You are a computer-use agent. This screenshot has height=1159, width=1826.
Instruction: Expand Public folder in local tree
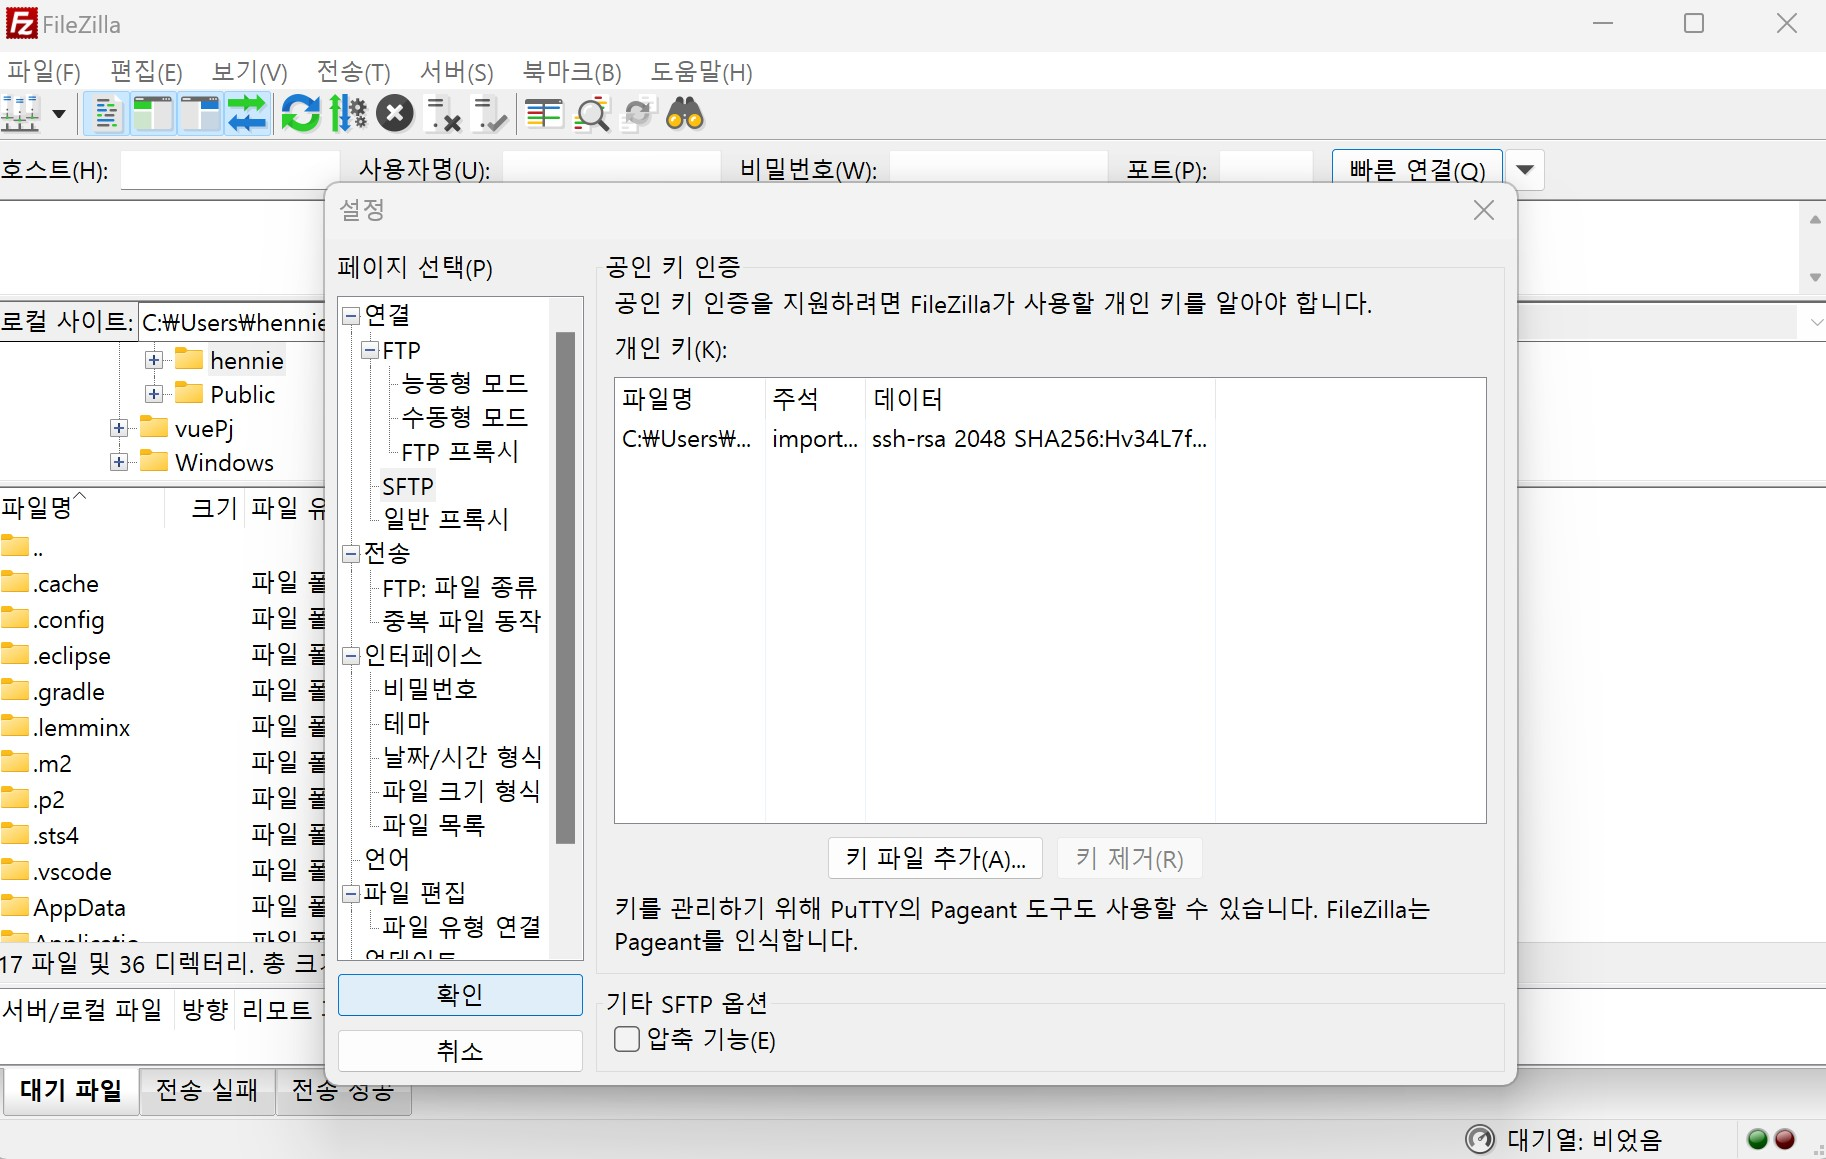153,394
